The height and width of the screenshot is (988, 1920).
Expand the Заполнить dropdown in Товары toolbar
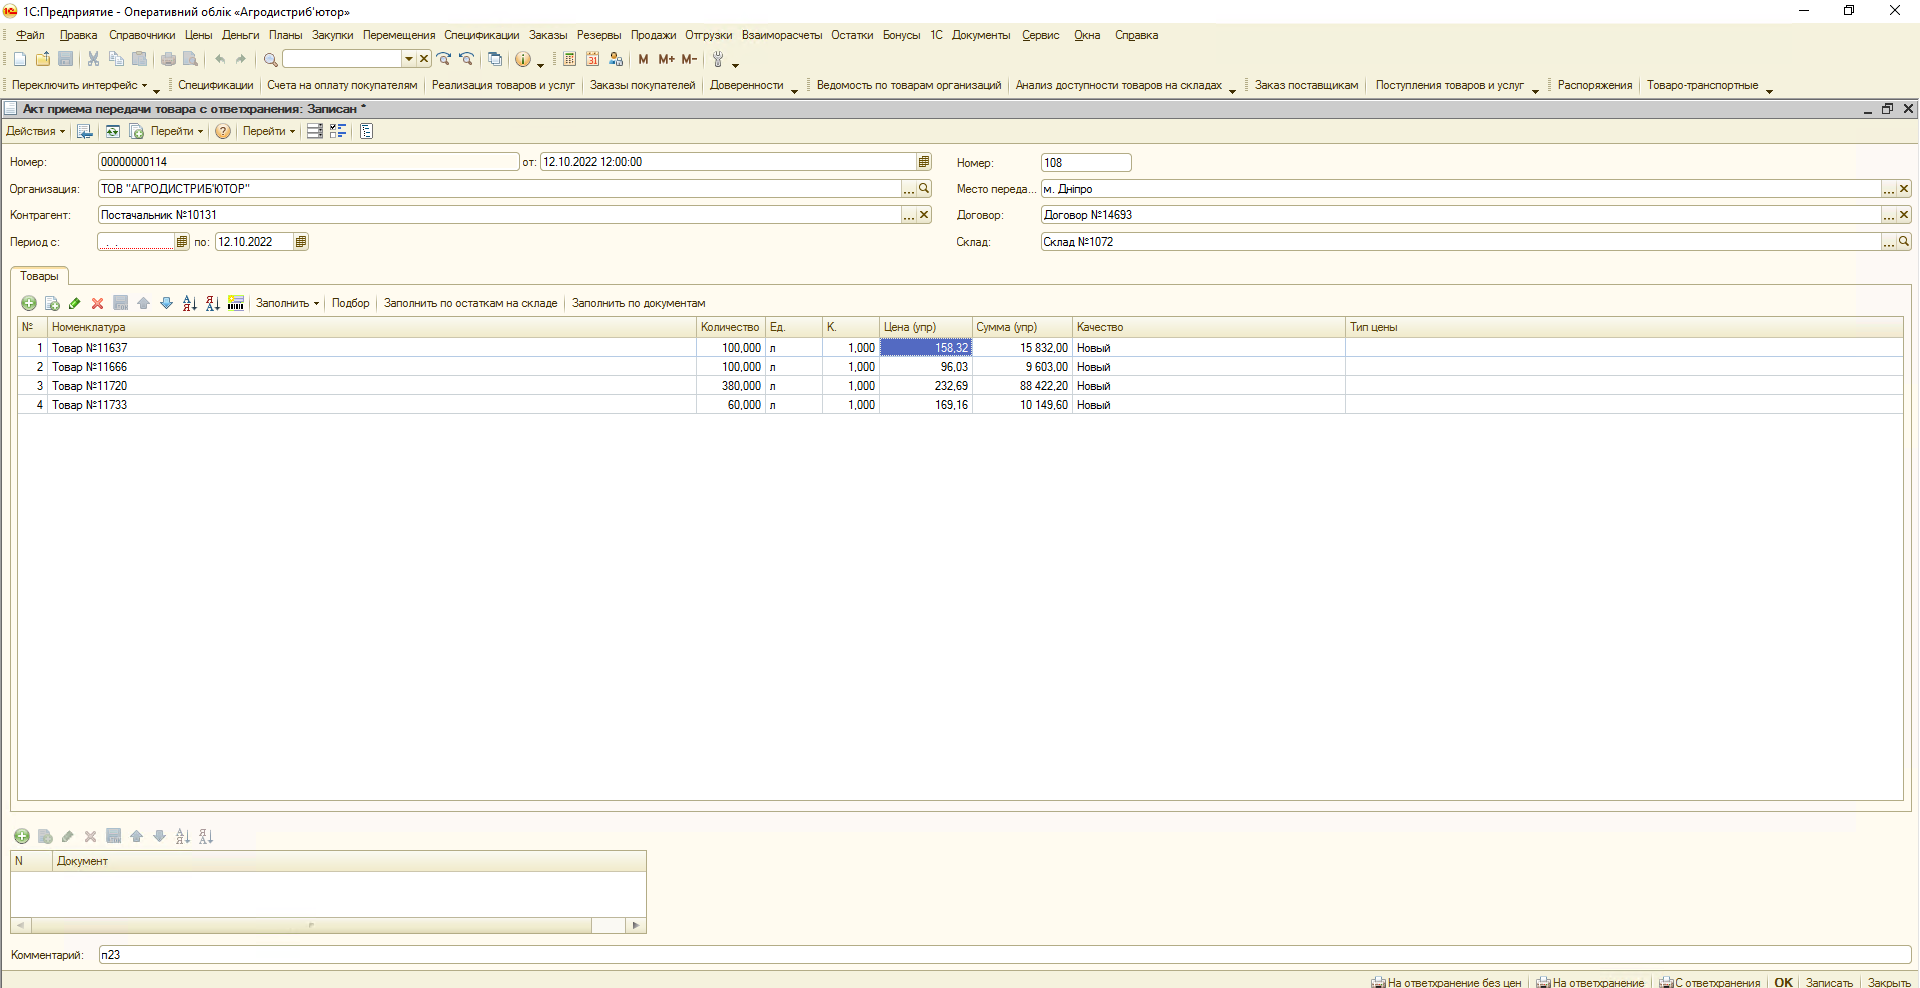click(x=287, y=304)
